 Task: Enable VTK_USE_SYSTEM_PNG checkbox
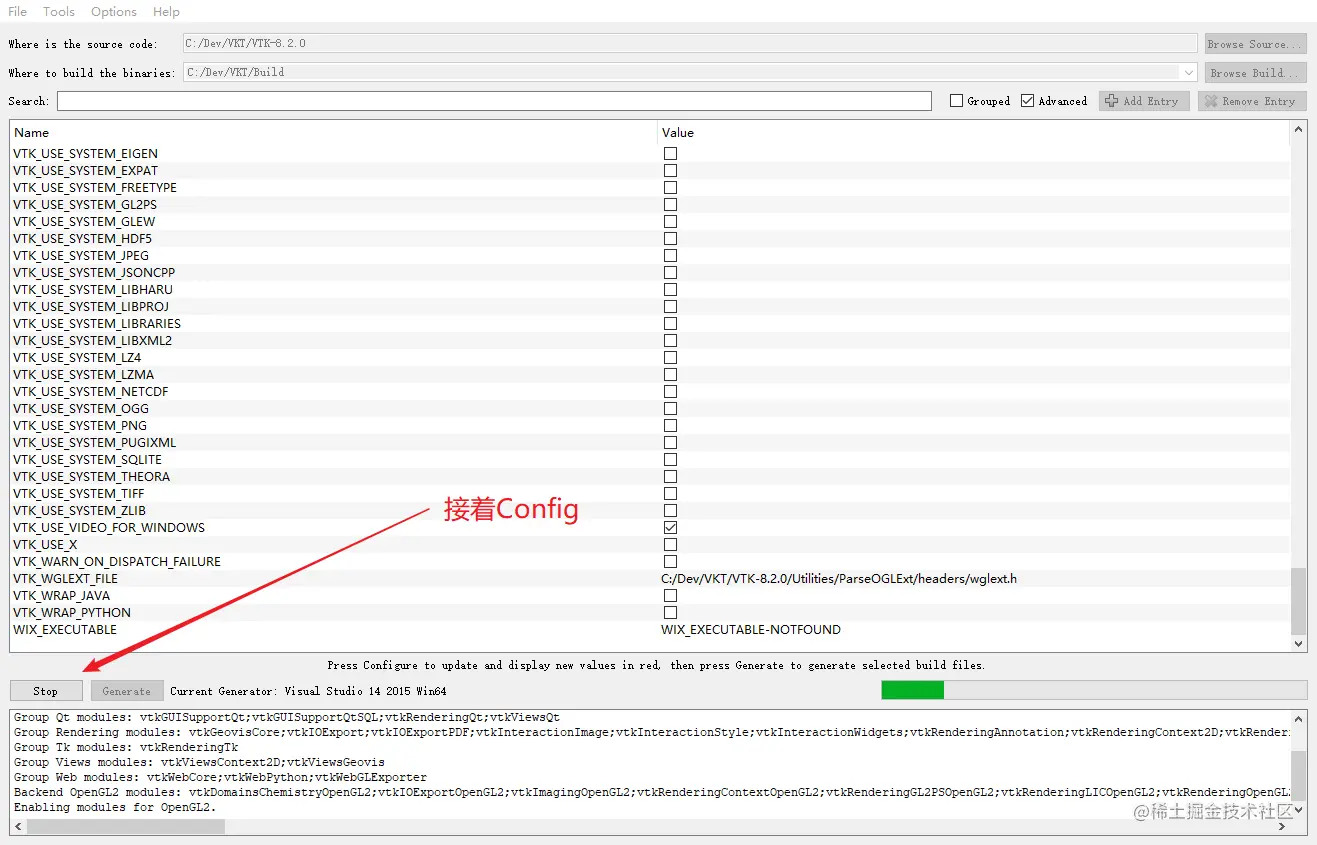pos(670,426)
